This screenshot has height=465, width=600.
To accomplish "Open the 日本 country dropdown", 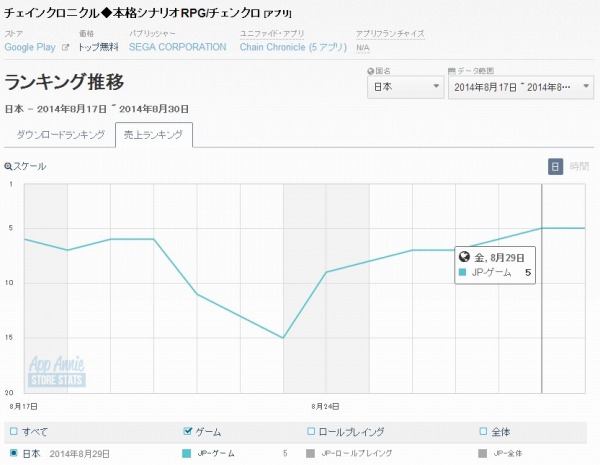I will pyautogui.click(x=405, y=87).
